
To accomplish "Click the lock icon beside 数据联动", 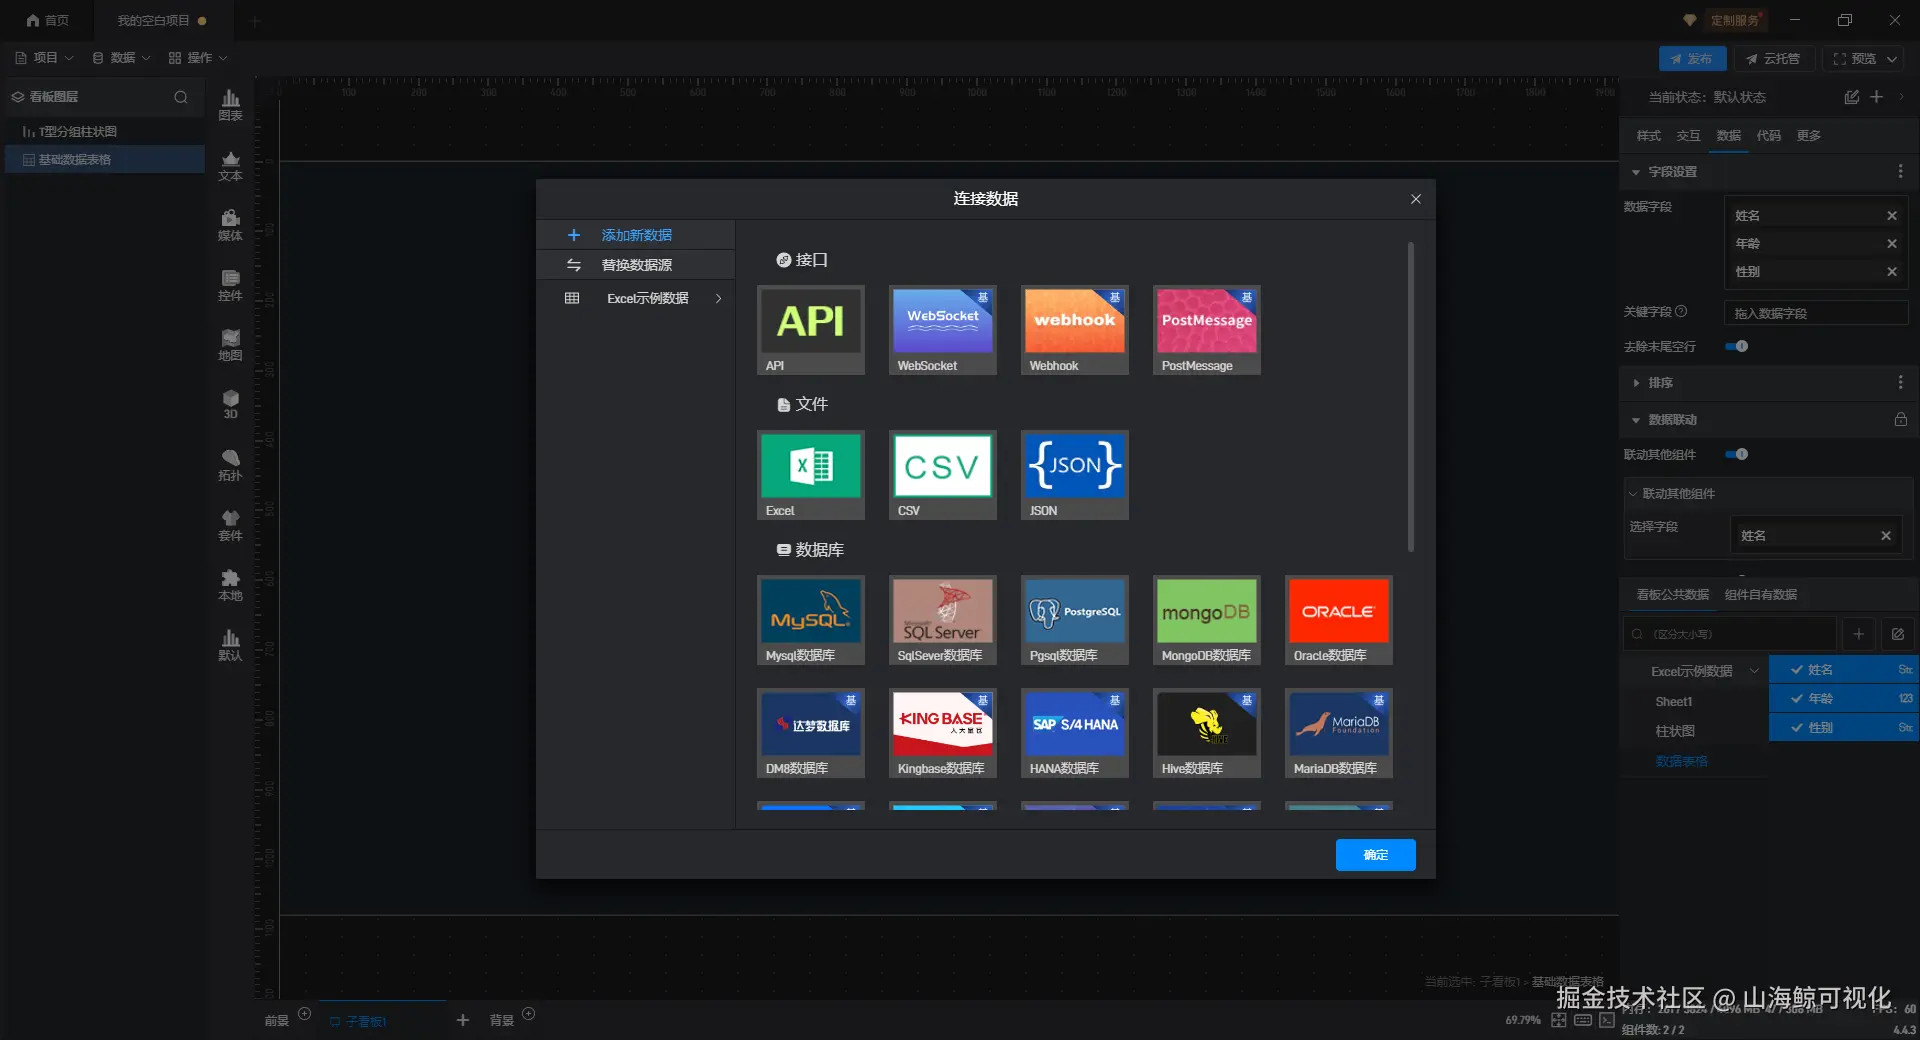I will (x=1900, y=420).
